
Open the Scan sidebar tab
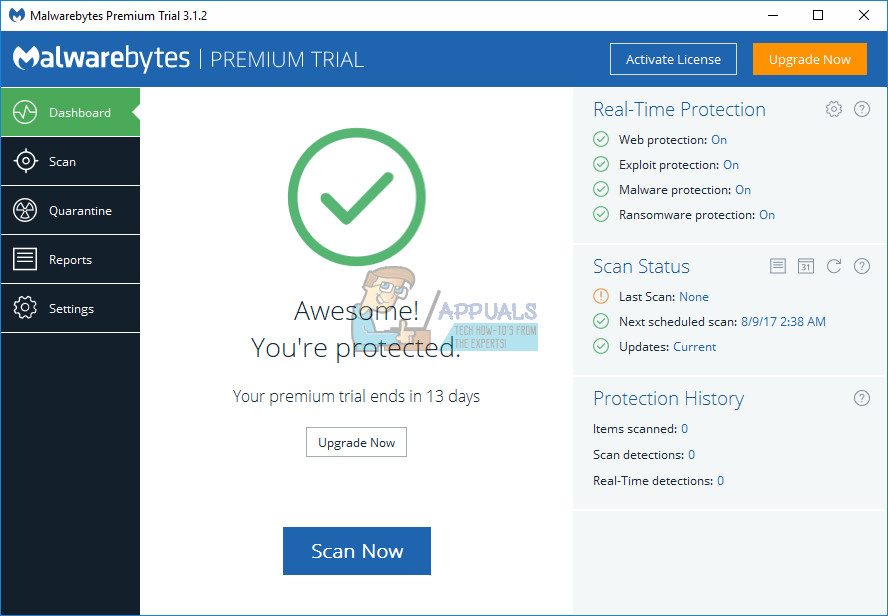(x=70, y=161)
